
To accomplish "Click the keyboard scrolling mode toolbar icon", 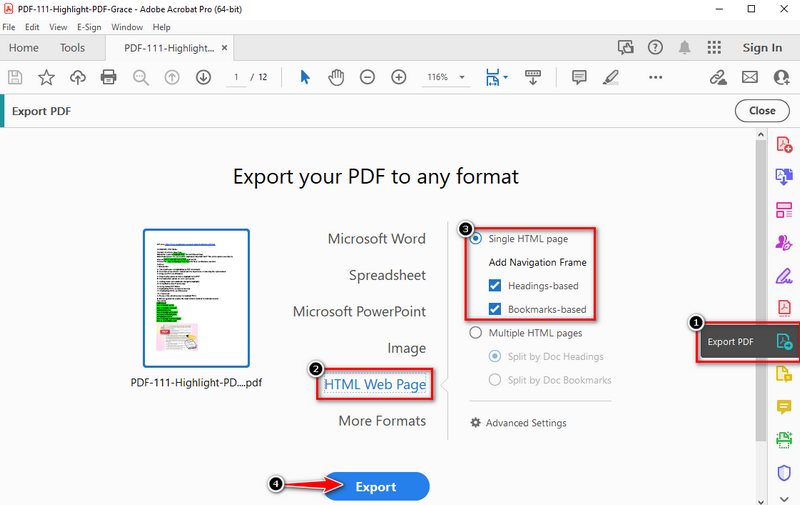I will coord(533,77).
